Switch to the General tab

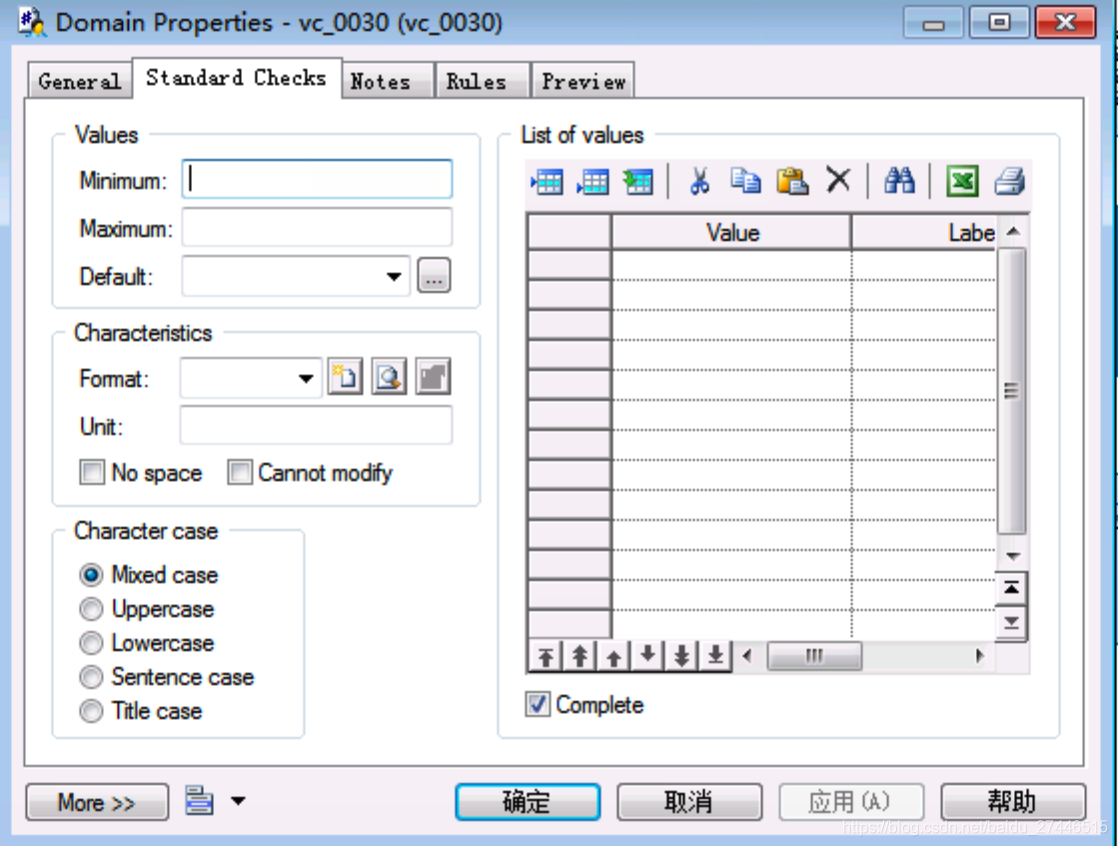tap(80, 81)
